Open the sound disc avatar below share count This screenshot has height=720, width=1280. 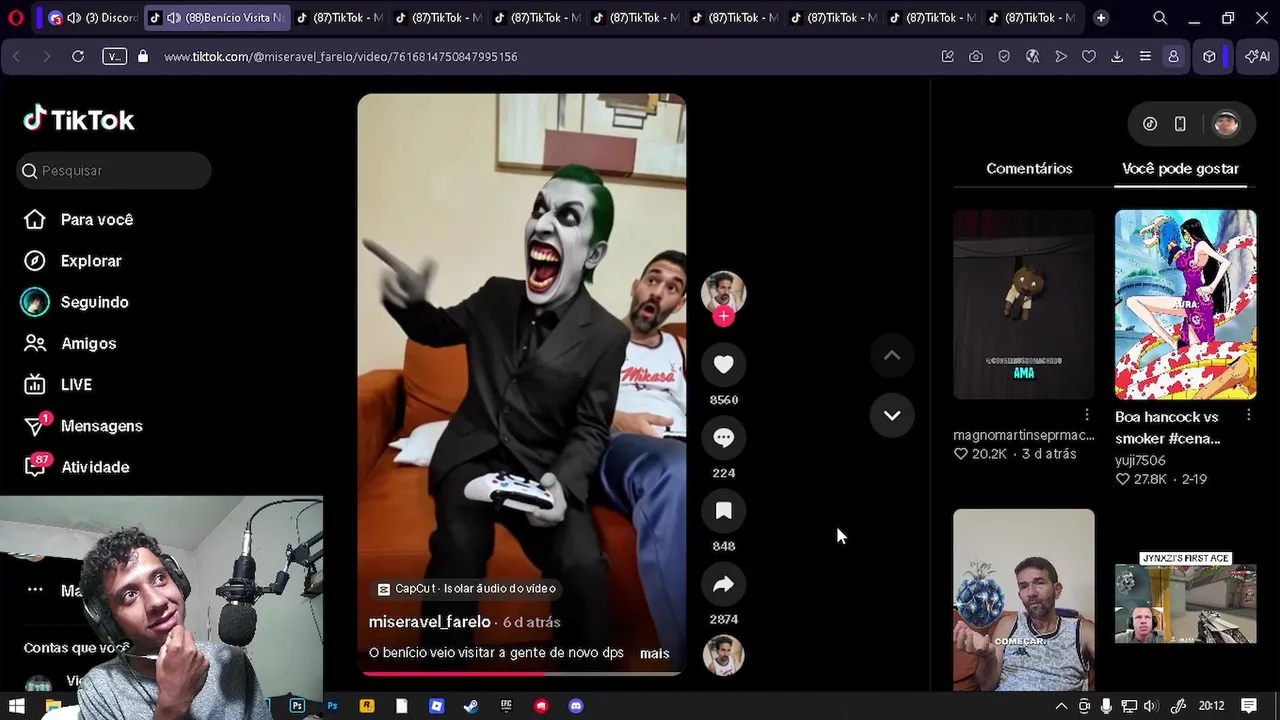(x=723, y=656)
